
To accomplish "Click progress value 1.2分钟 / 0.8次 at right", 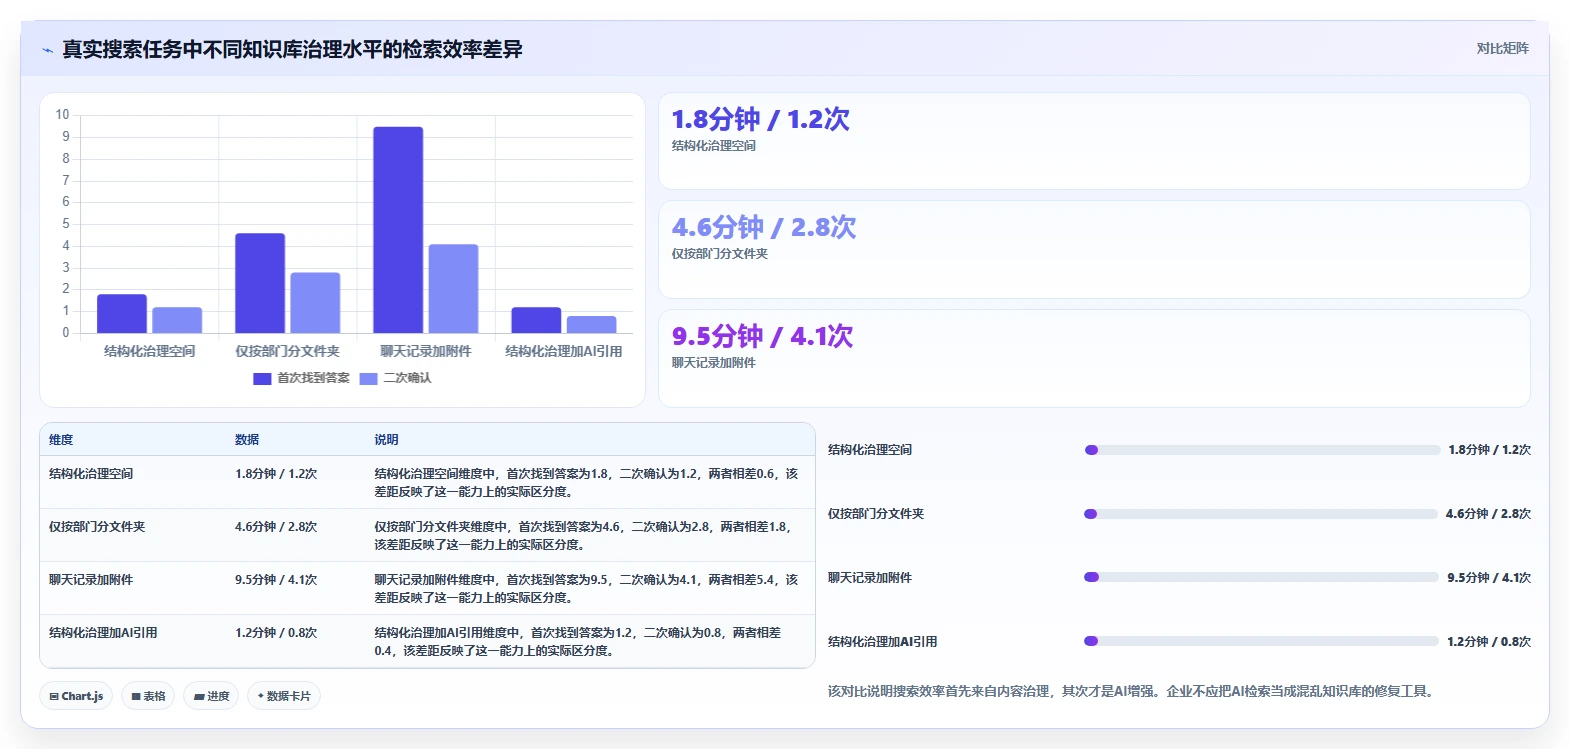I will pos(1489,642).
